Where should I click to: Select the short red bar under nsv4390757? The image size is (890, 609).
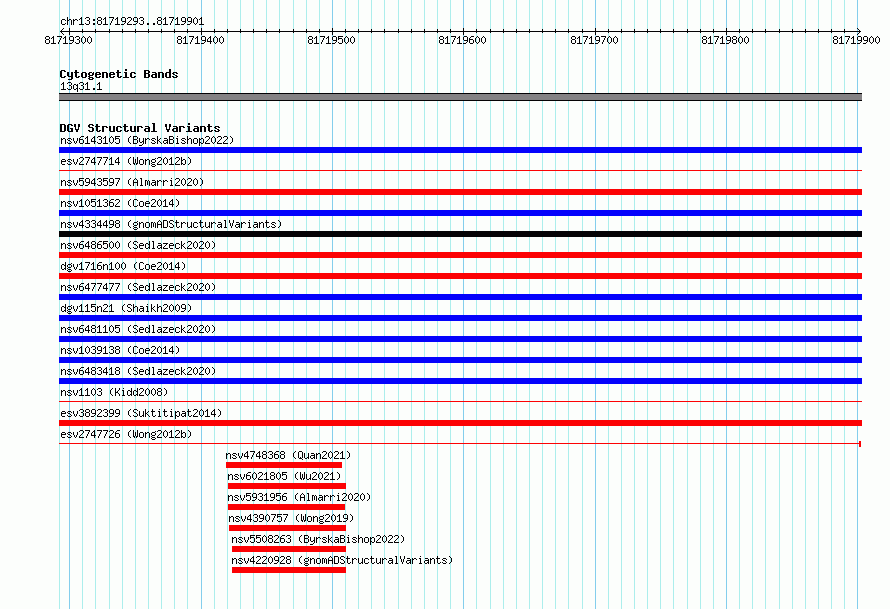287,528
